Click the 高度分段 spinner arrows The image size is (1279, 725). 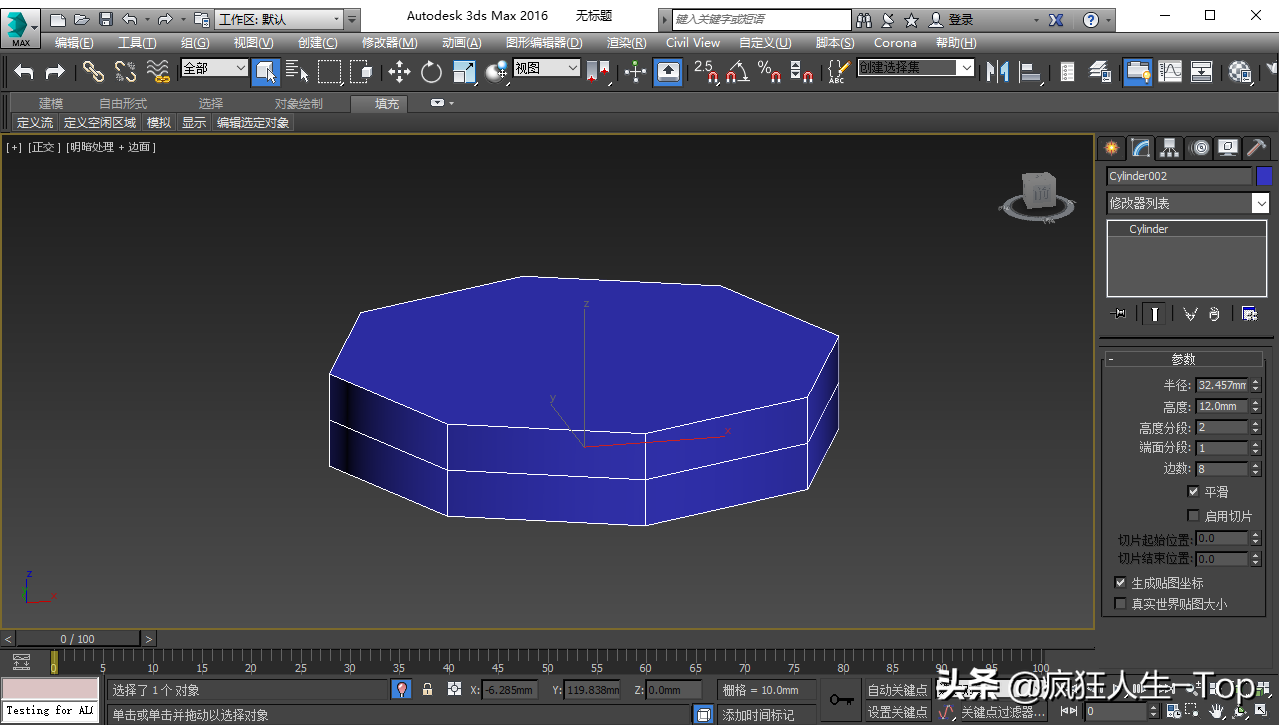coord(1256,428)
